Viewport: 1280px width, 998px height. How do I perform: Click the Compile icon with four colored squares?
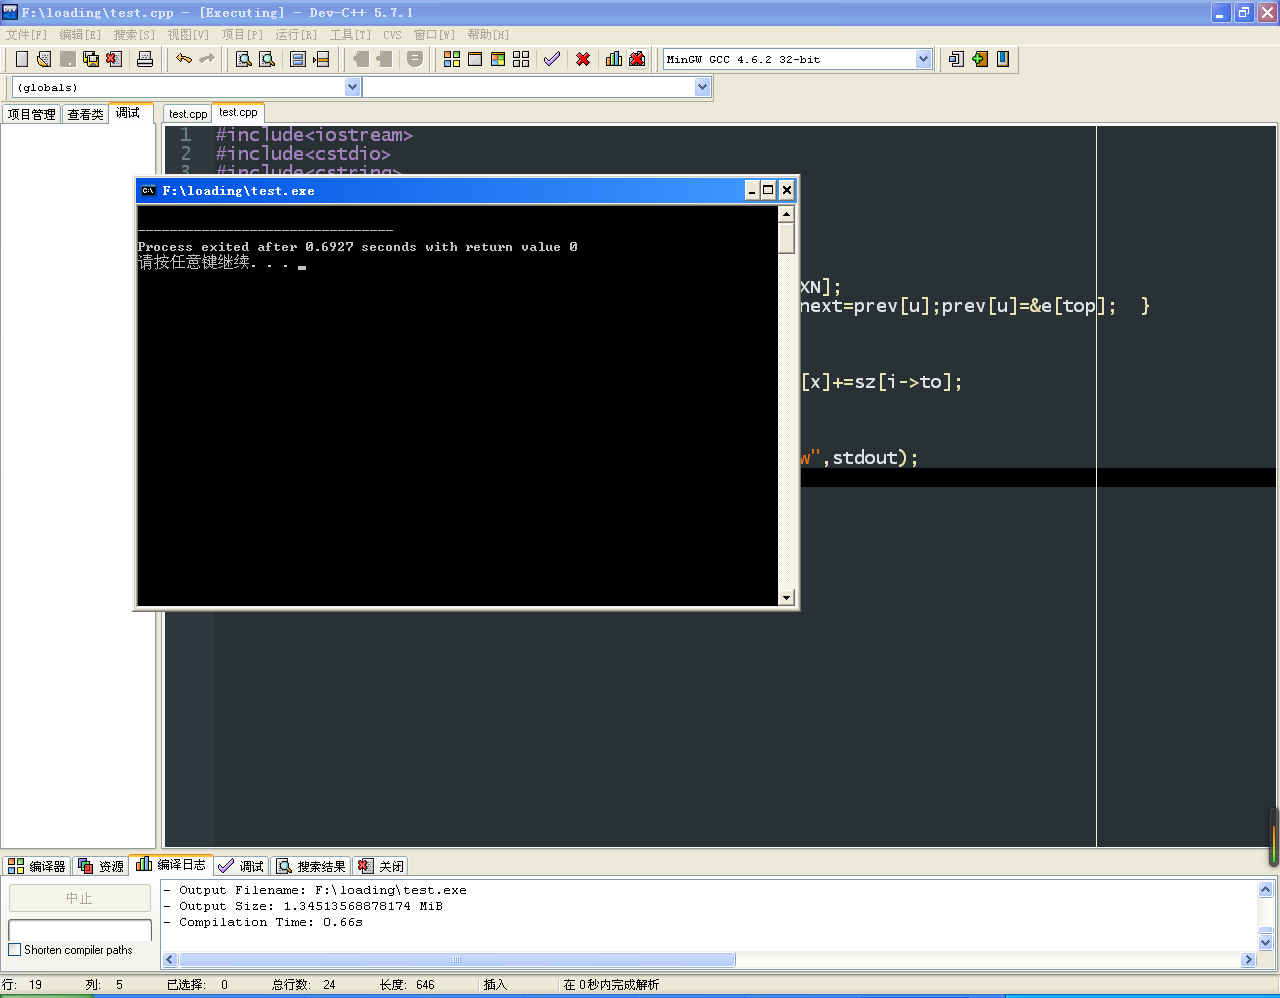452,59
